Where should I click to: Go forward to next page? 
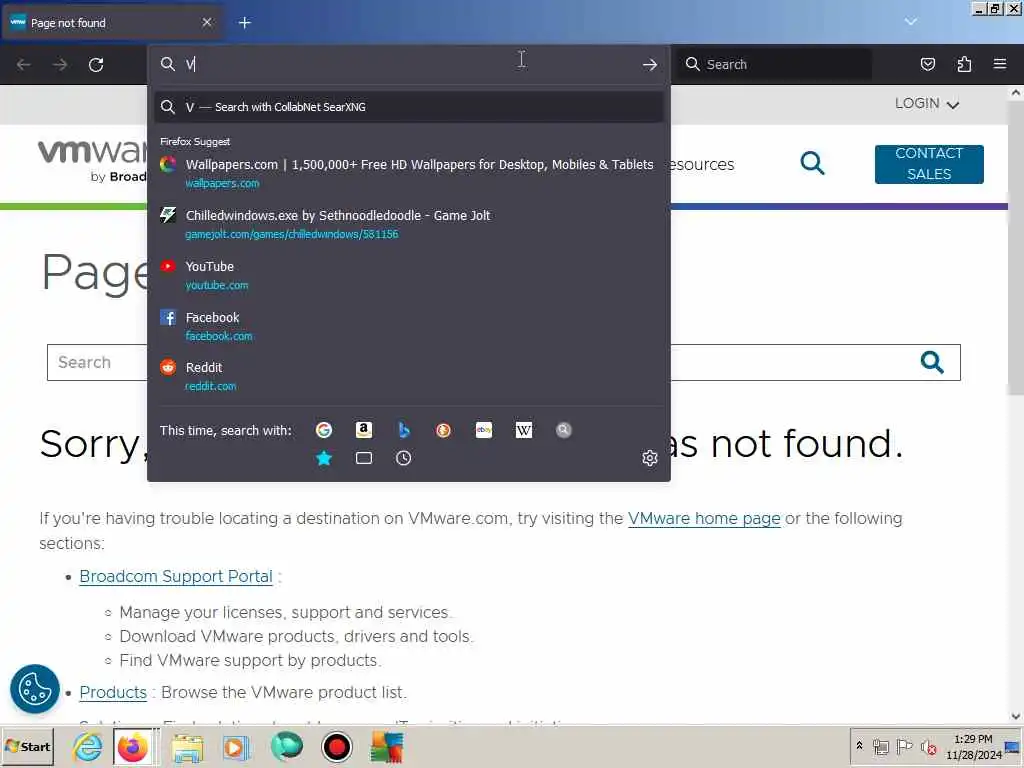pyautogui.click(x=60, y=64)
